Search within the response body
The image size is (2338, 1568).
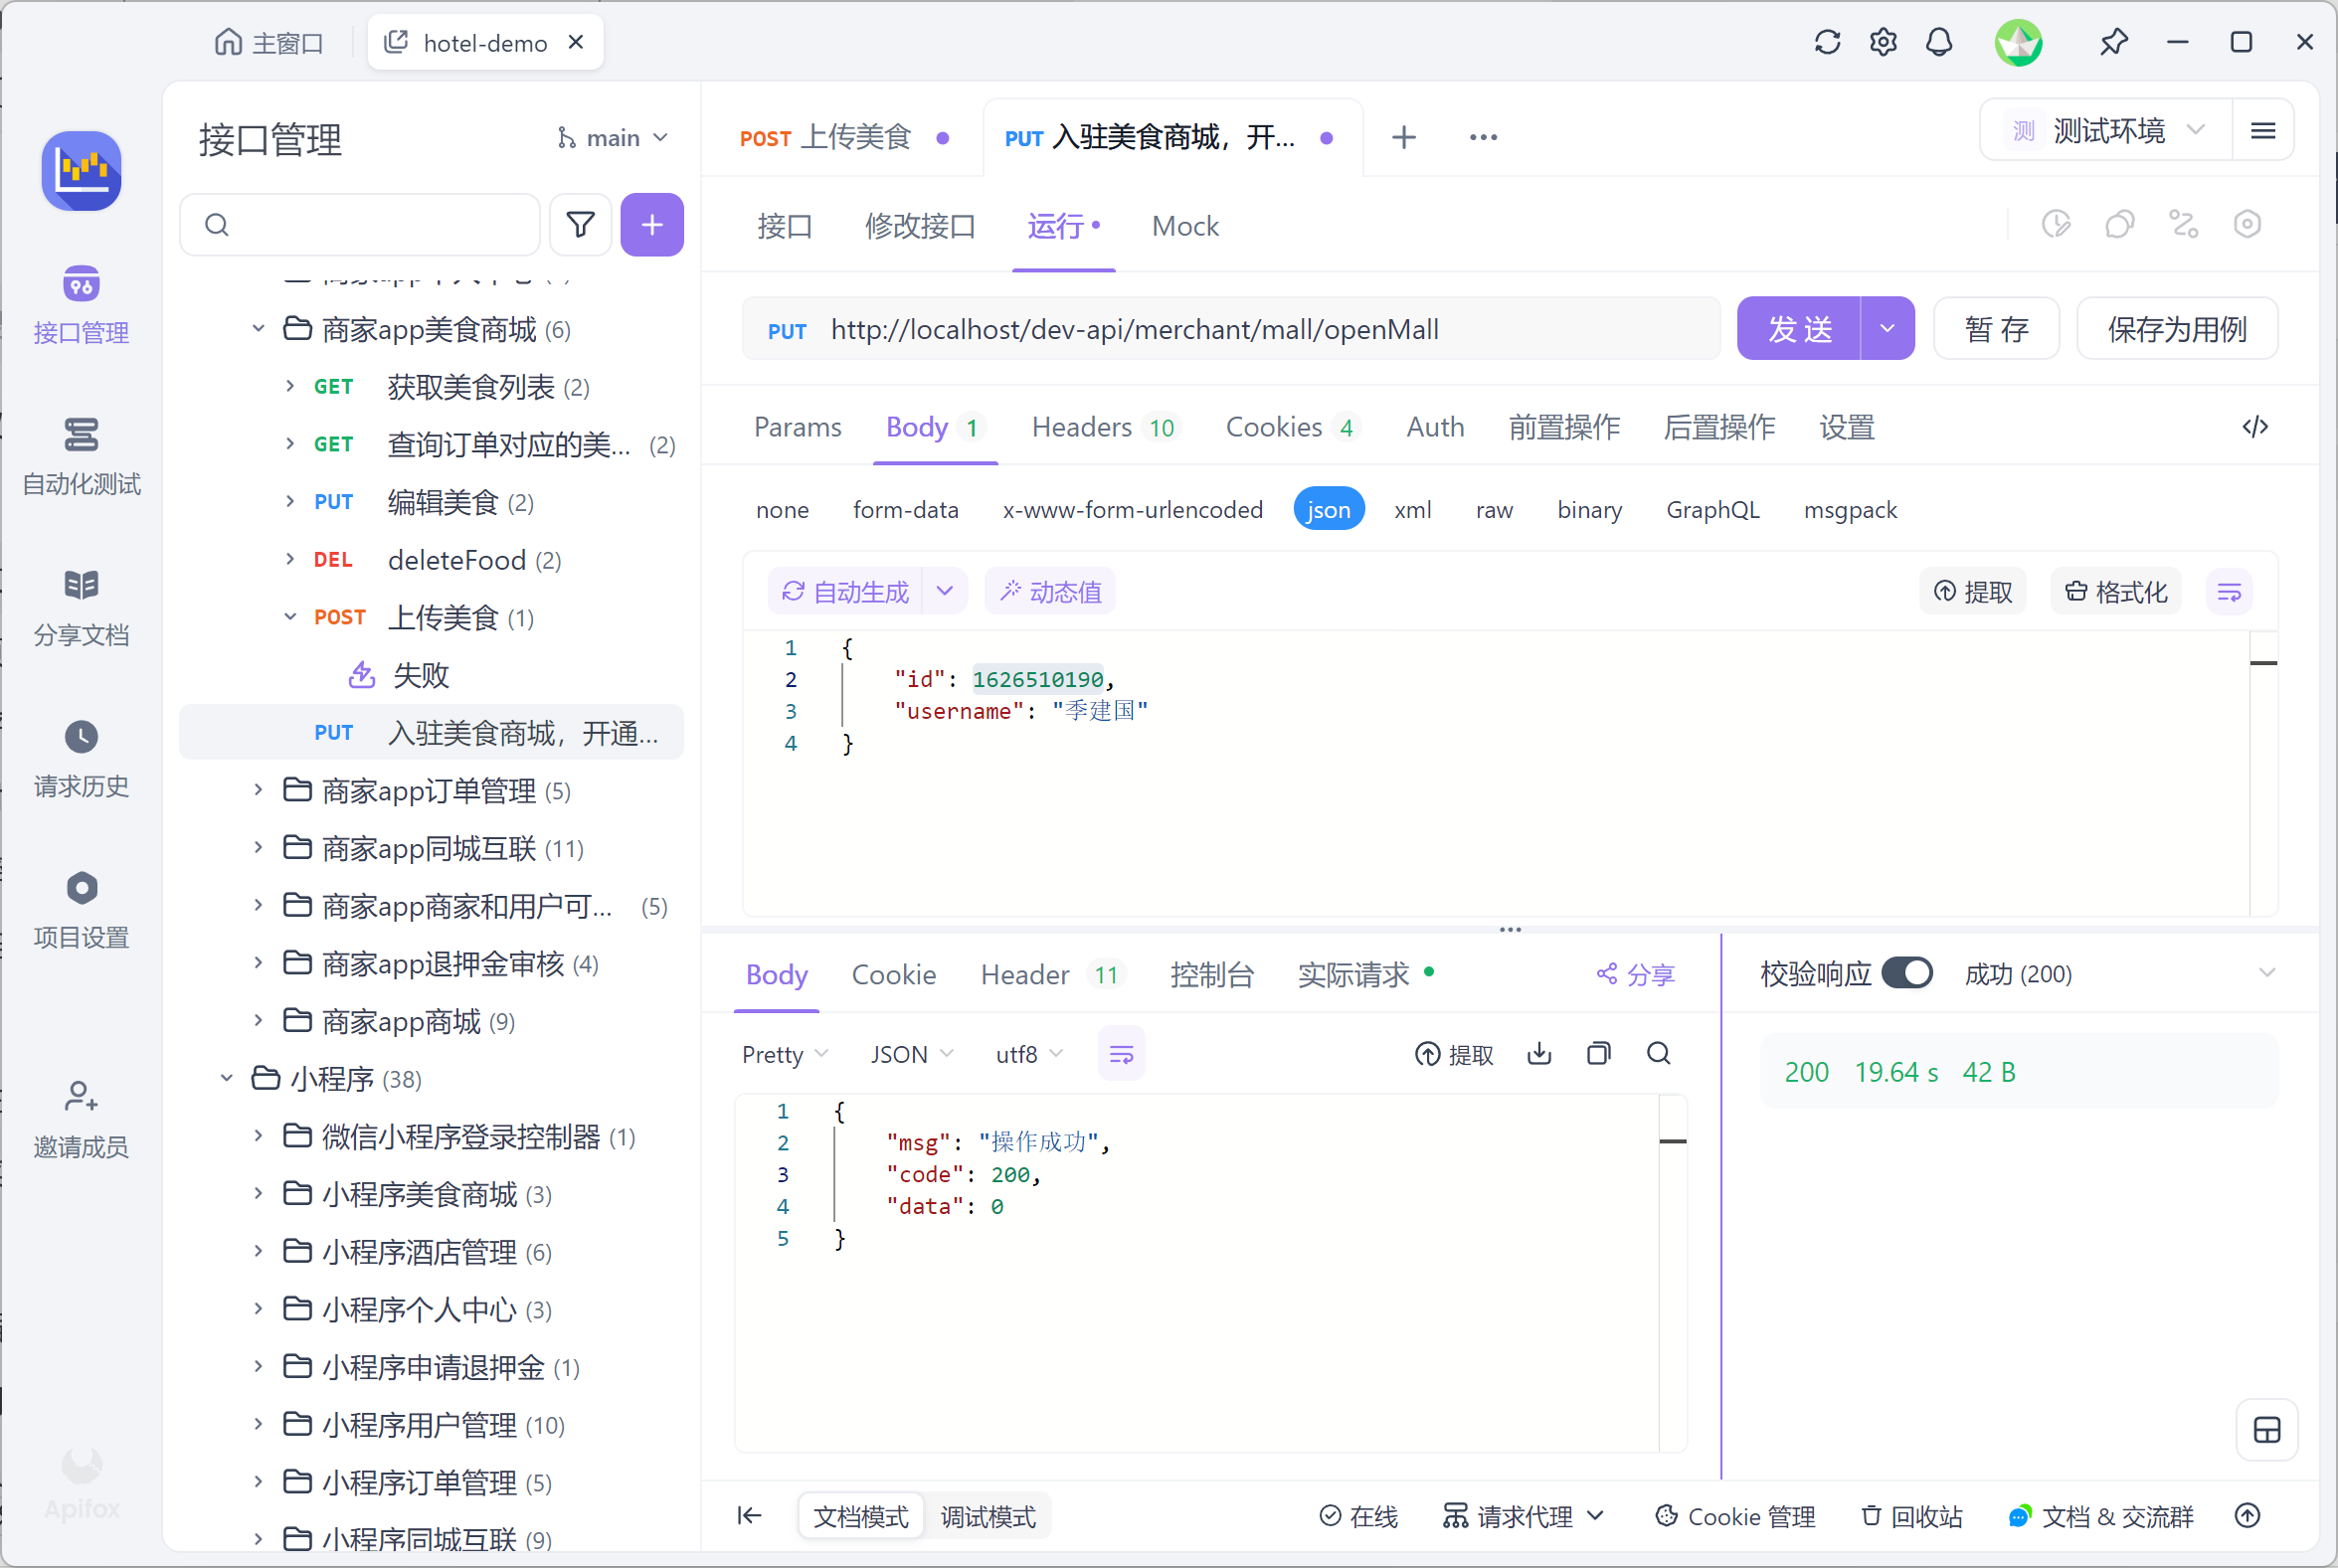pyautogui.click(x=1658, y=1053)
